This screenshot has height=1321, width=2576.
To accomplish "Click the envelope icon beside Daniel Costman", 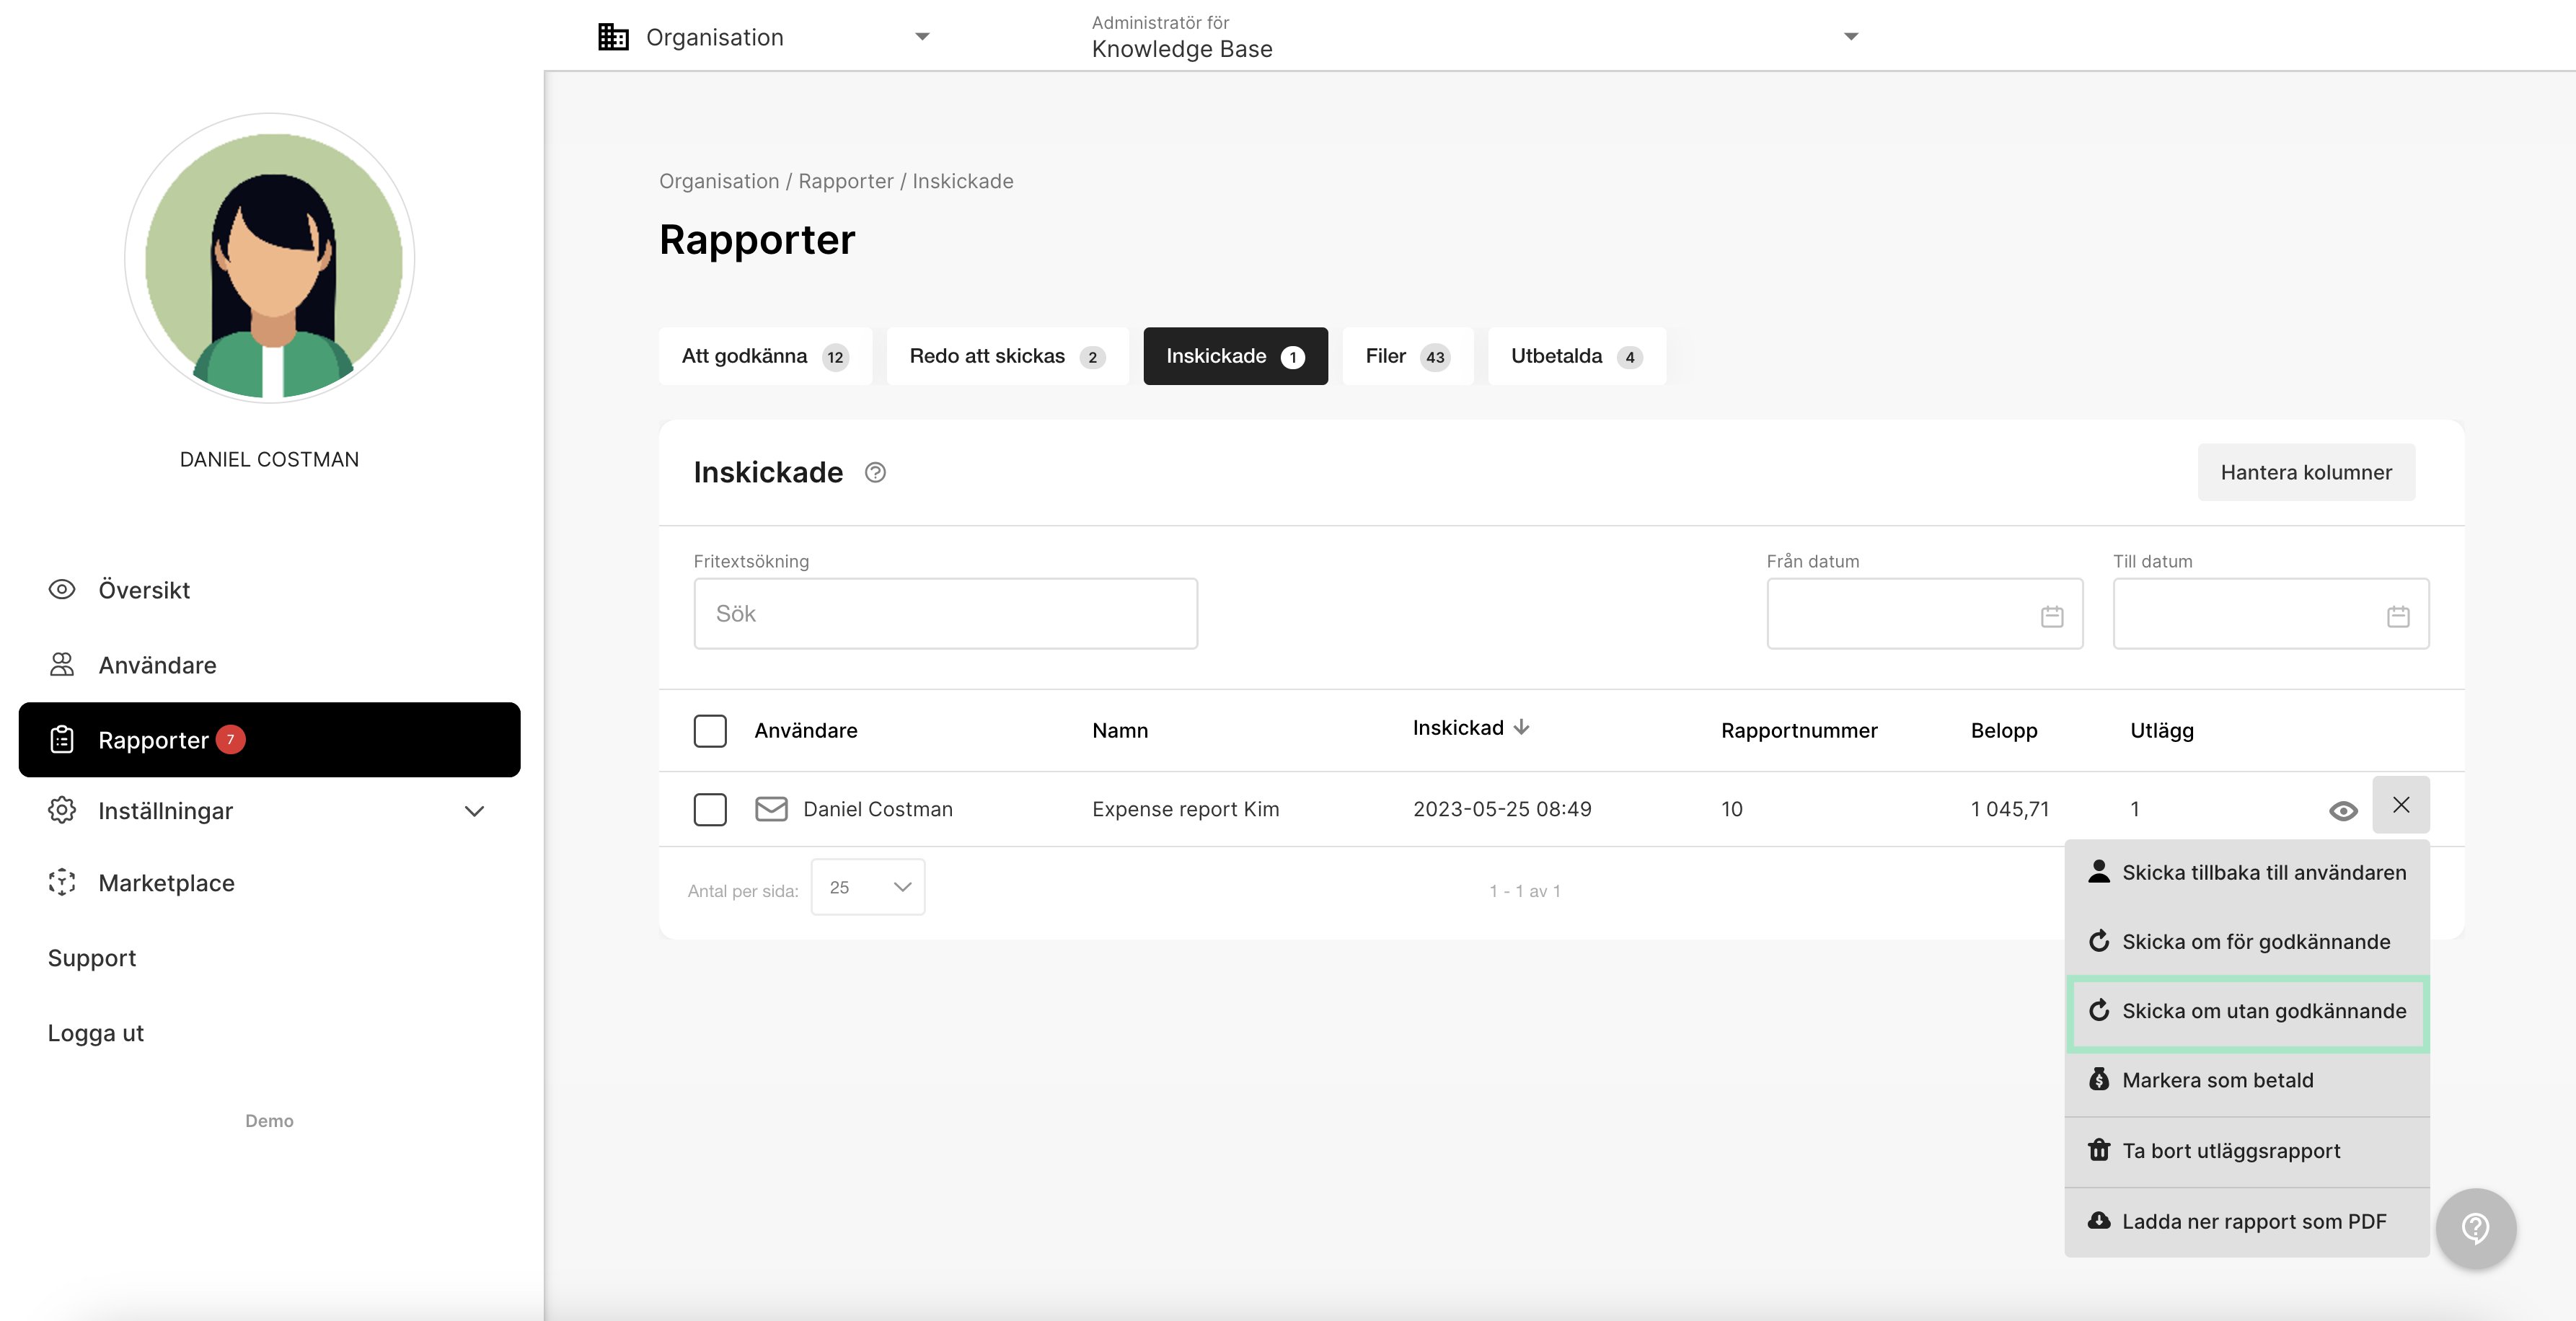I will pyautogui.click(x=771, y=808).
